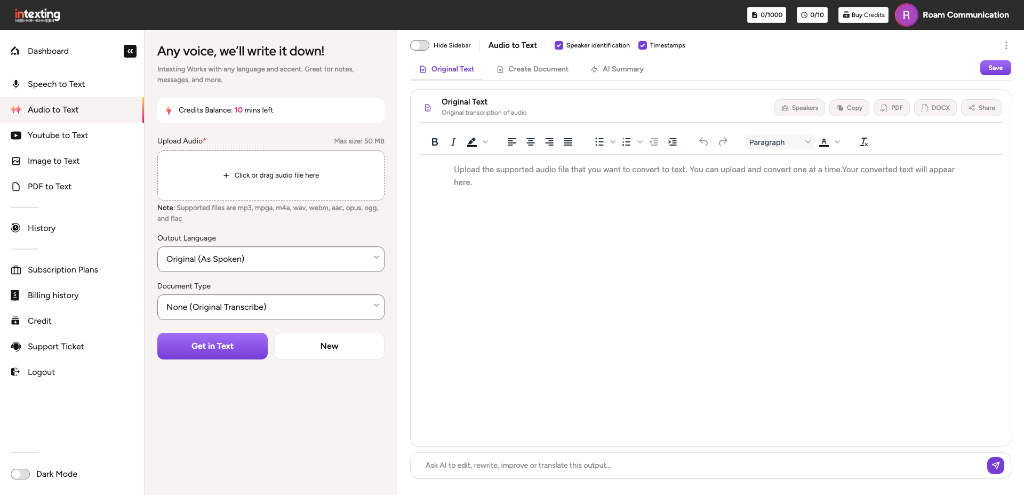Uncheck Speaker Identification checkbox
This screenshot has height=495, width=1024.
click(x=559, y=46)
